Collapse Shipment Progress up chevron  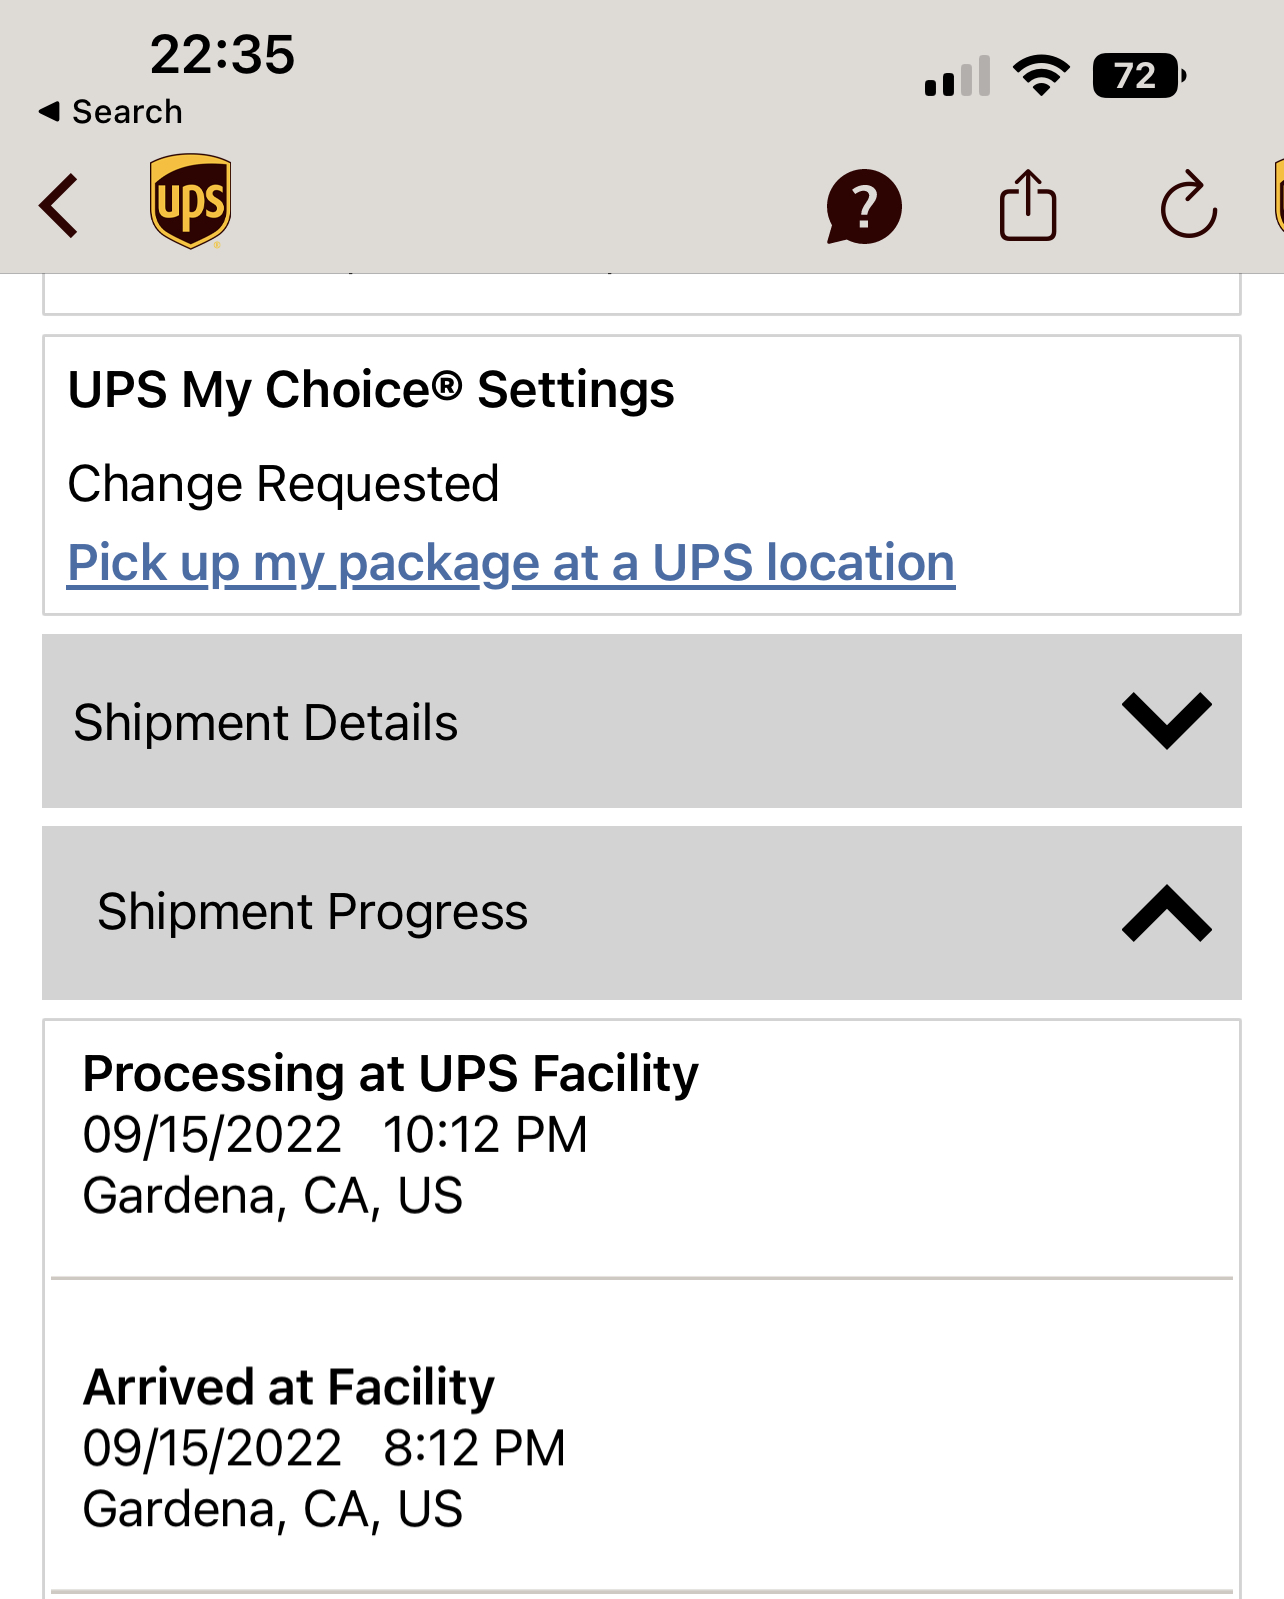[x=1166, y=913]
